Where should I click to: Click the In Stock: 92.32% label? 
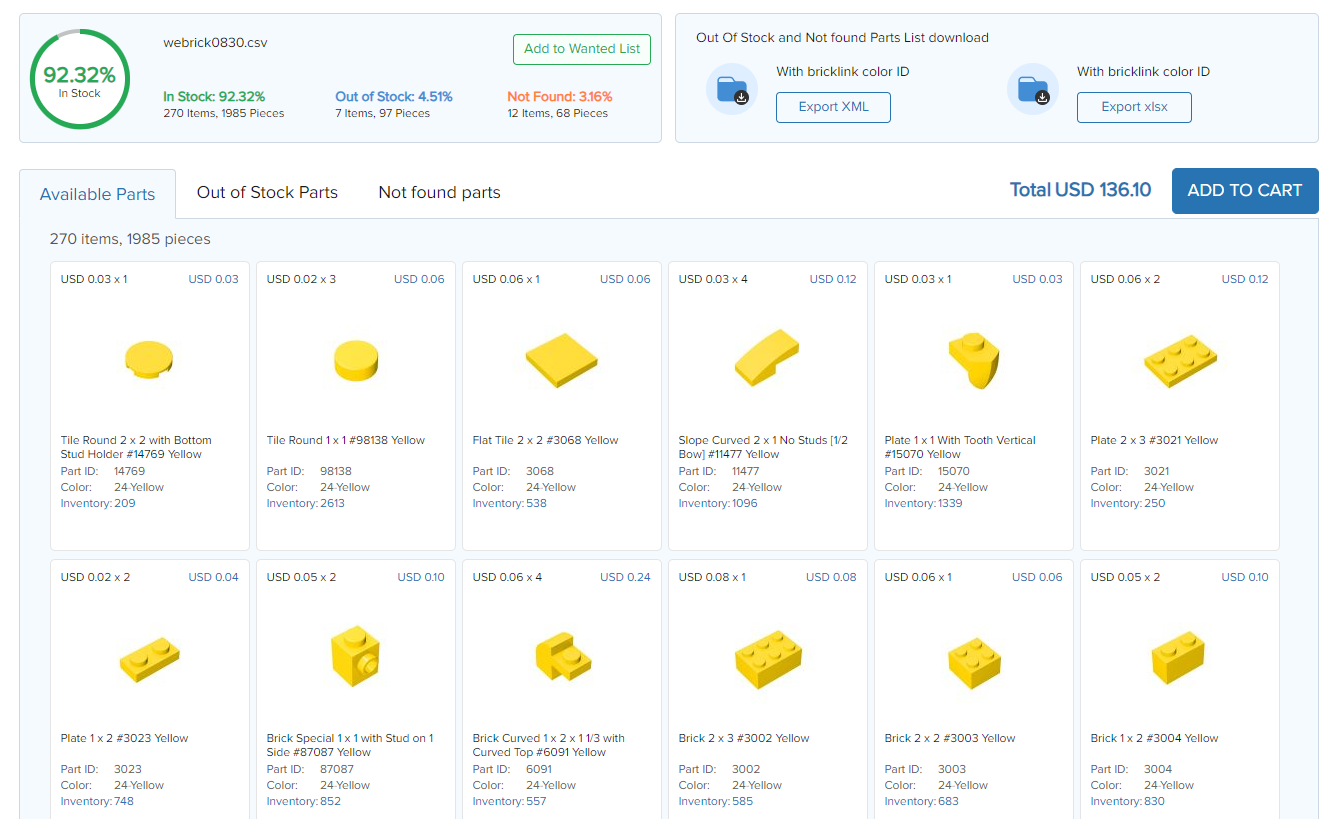pos(214,97)
